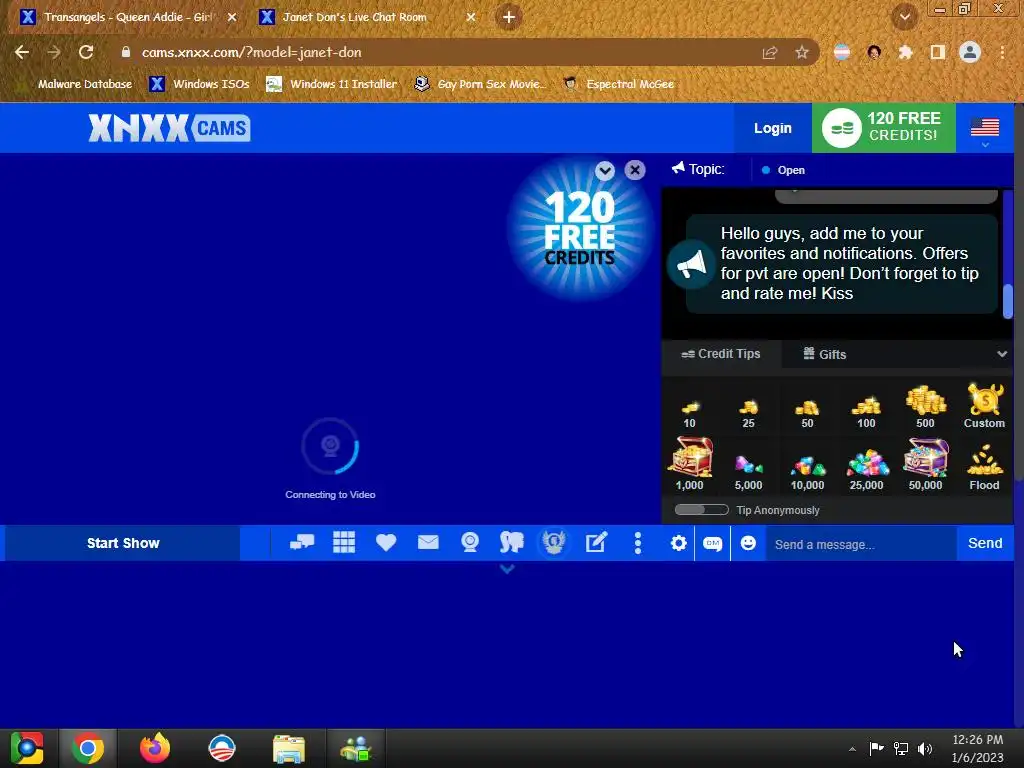1024x768 pixels.
Task: Switch to the Transangels browser tab
Action: [127, 17]
